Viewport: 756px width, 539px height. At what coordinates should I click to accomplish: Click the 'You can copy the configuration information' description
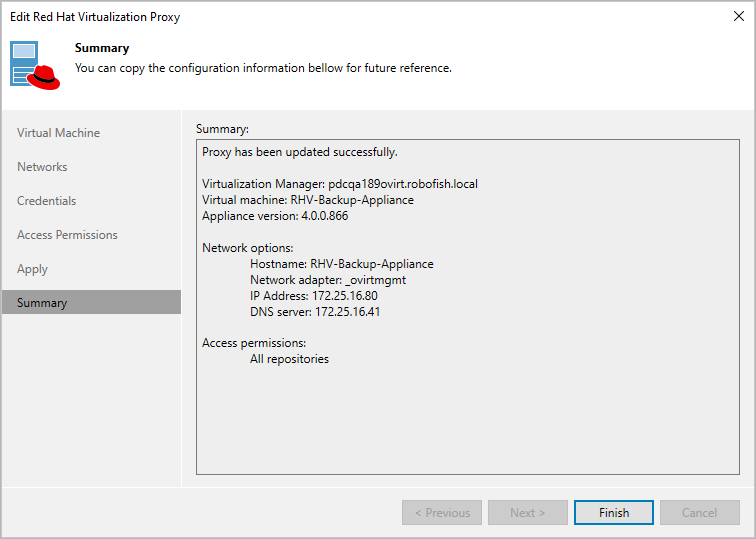tap(263, 68)
